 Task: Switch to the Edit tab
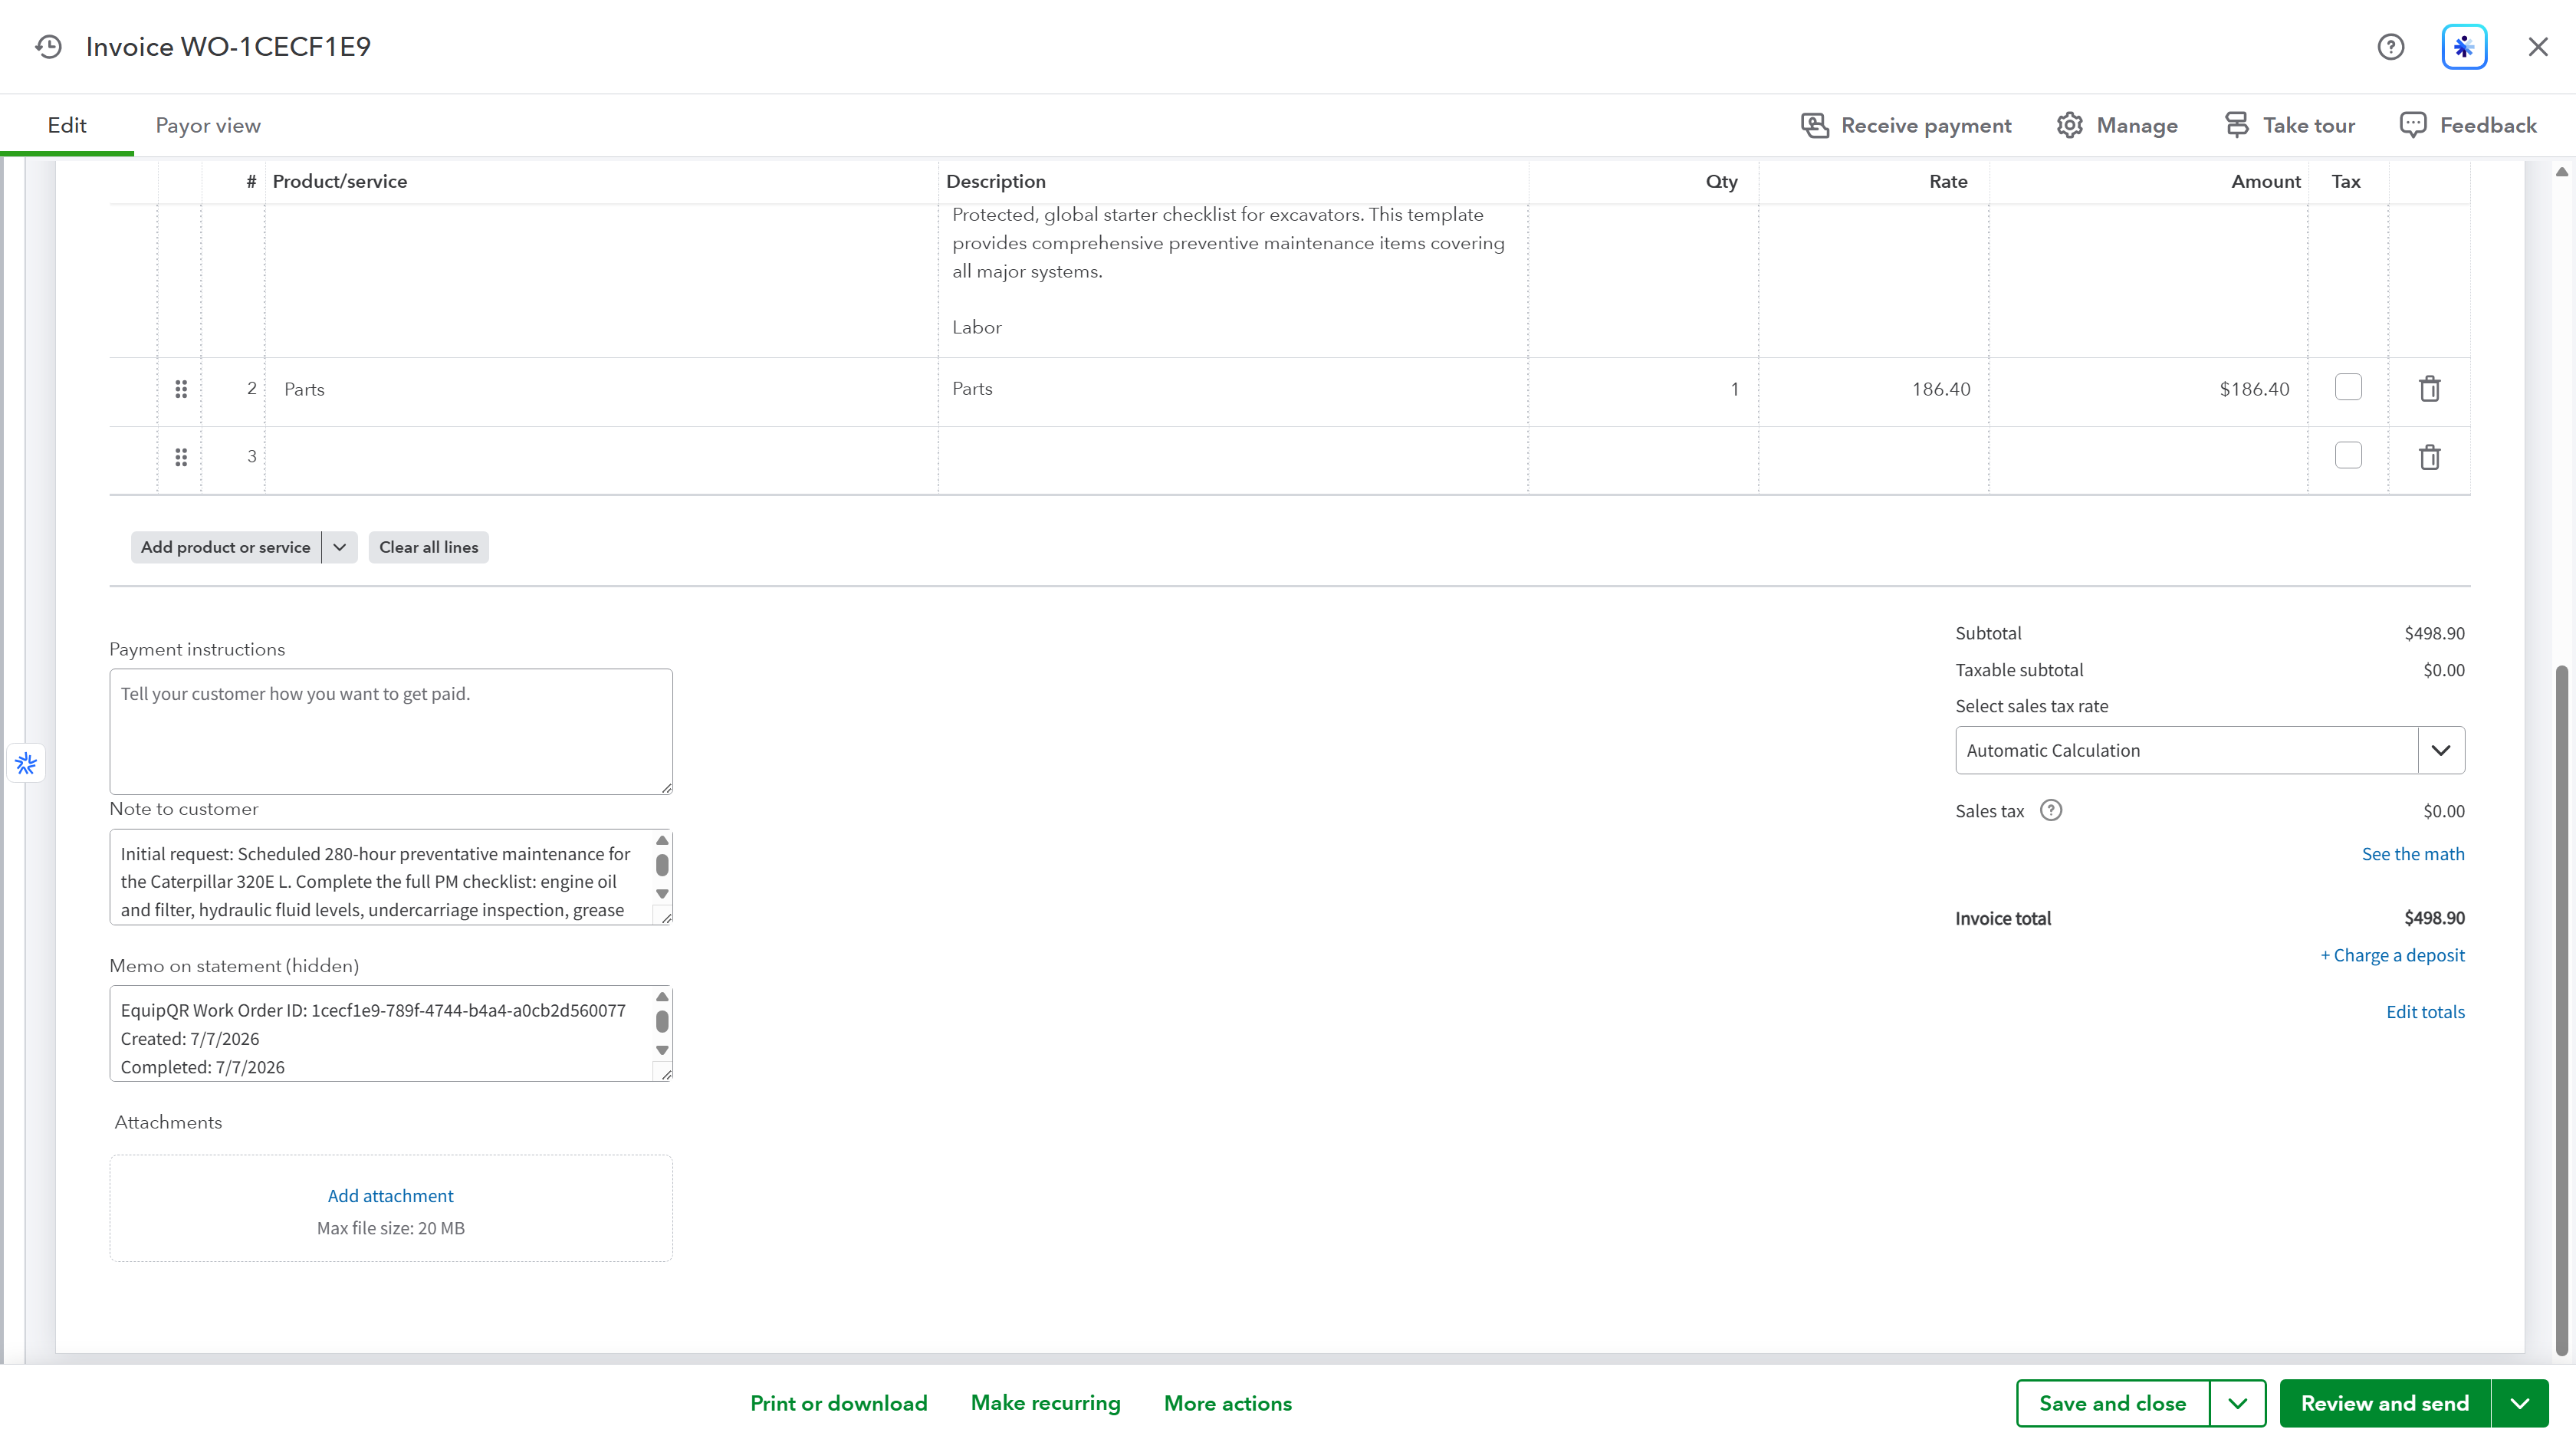[x=67, y=125]
